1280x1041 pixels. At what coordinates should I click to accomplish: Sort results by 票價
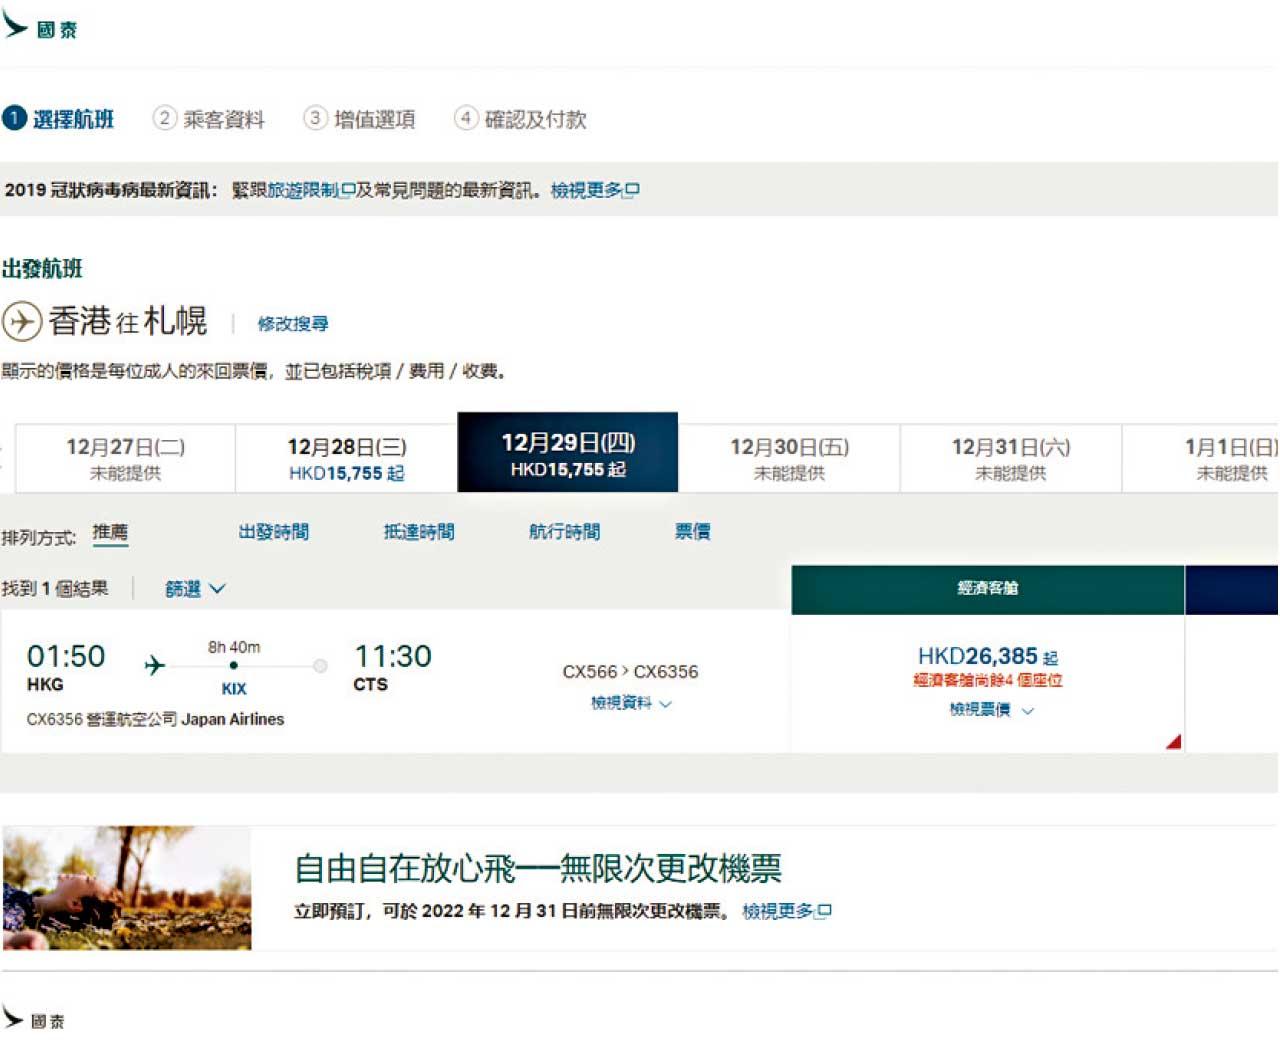[692, 532]
